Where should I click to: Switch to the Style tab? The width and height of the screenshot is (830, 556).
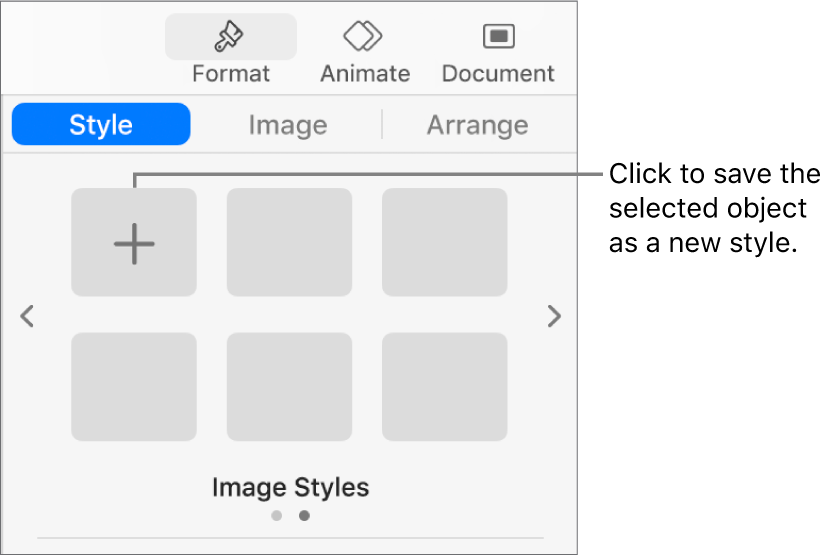101,125
